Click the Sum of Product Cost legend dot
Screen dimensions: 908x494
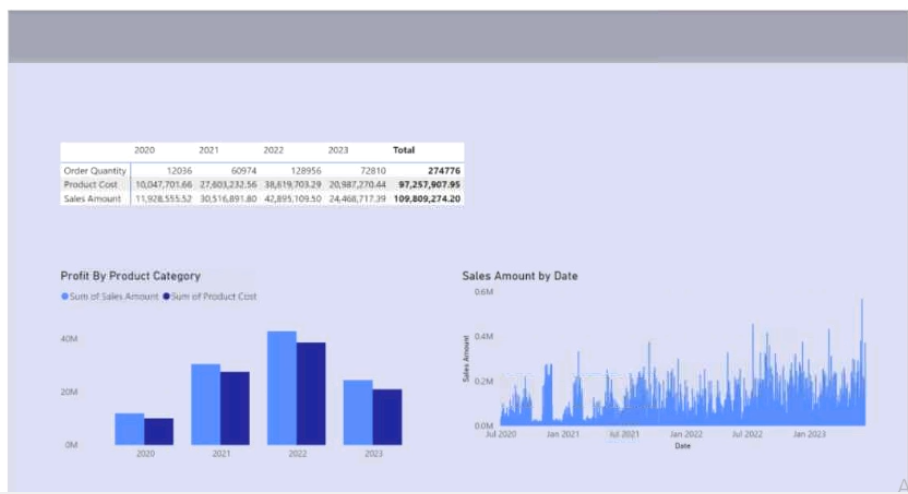(166, 297)
